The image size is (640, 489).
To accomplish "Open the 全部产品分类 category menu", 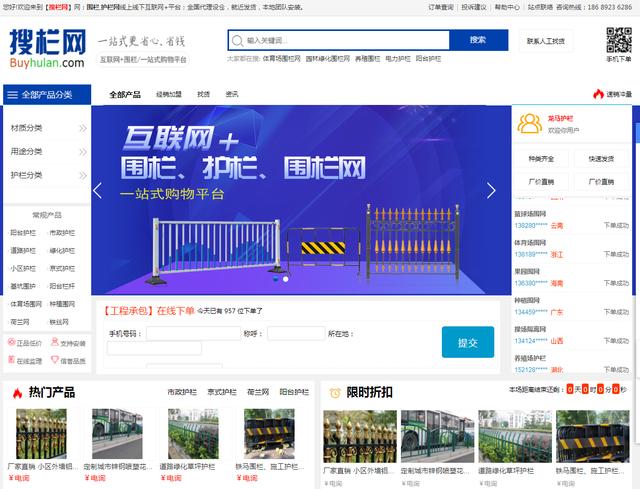I will [47, 95].
